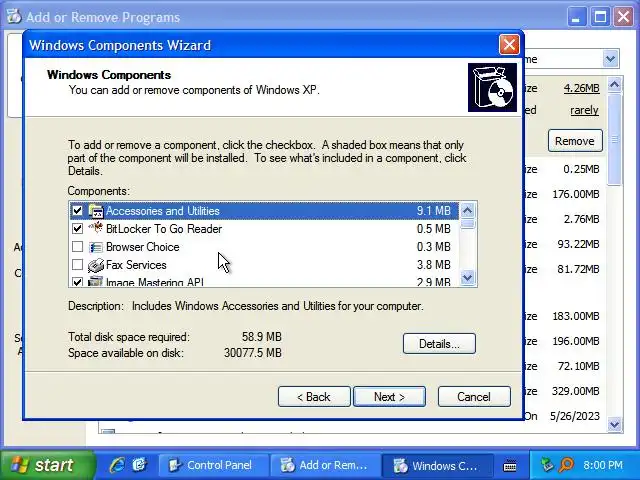This screenshot has height=480, width=640.
Task: Click the 5/26/2023 date entry
Action: pyautogui.click(x=575, y=416)
